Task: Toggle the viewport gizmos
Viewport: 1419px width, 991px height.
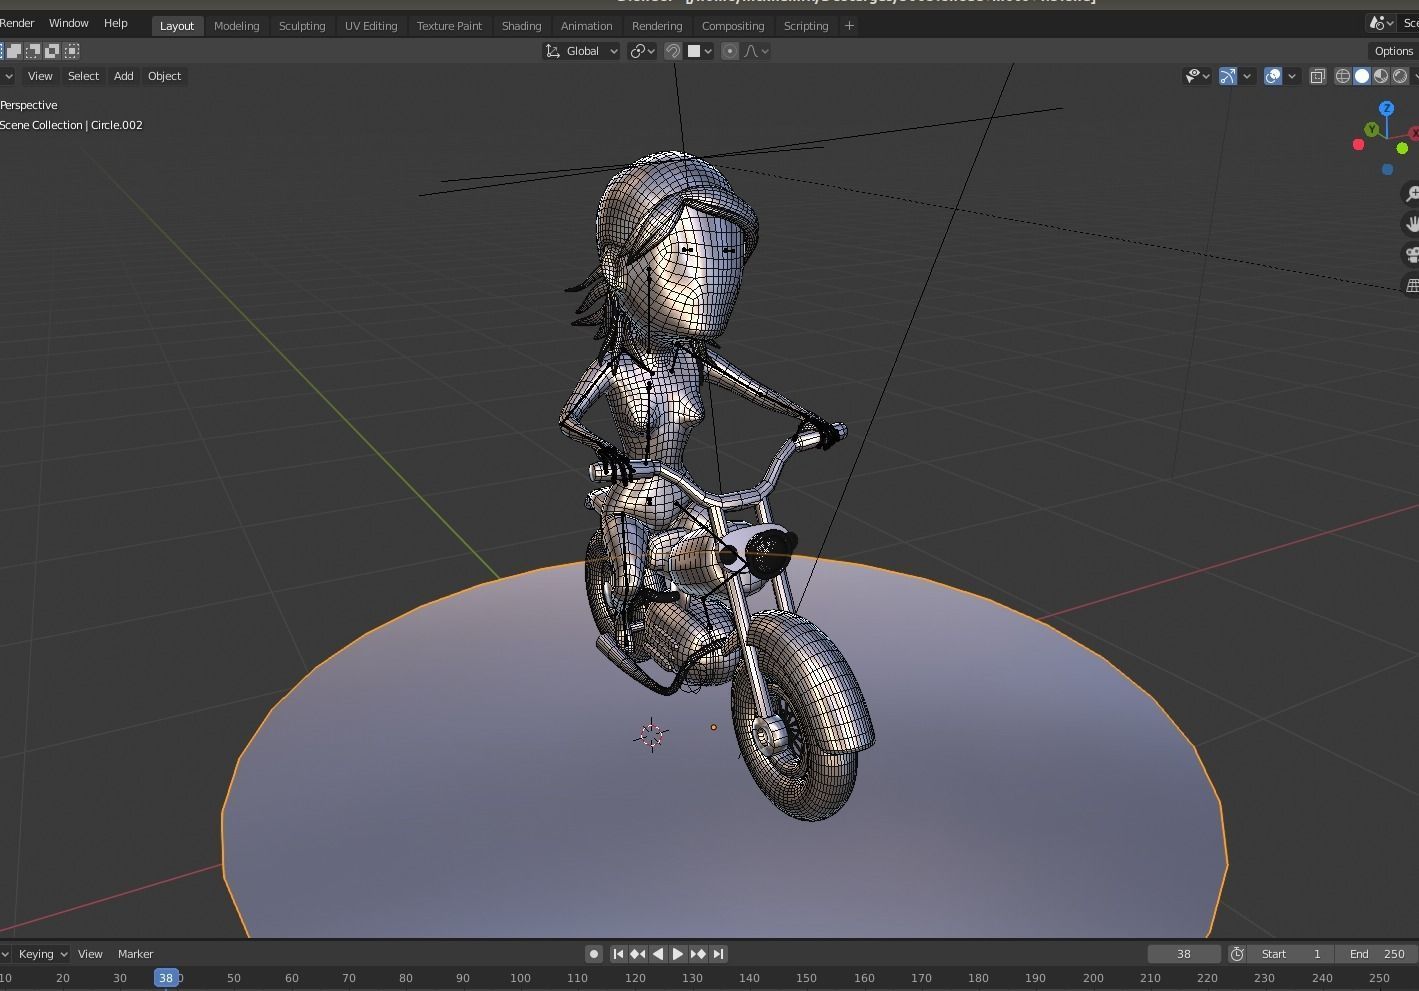Action: pos(1228,76)
